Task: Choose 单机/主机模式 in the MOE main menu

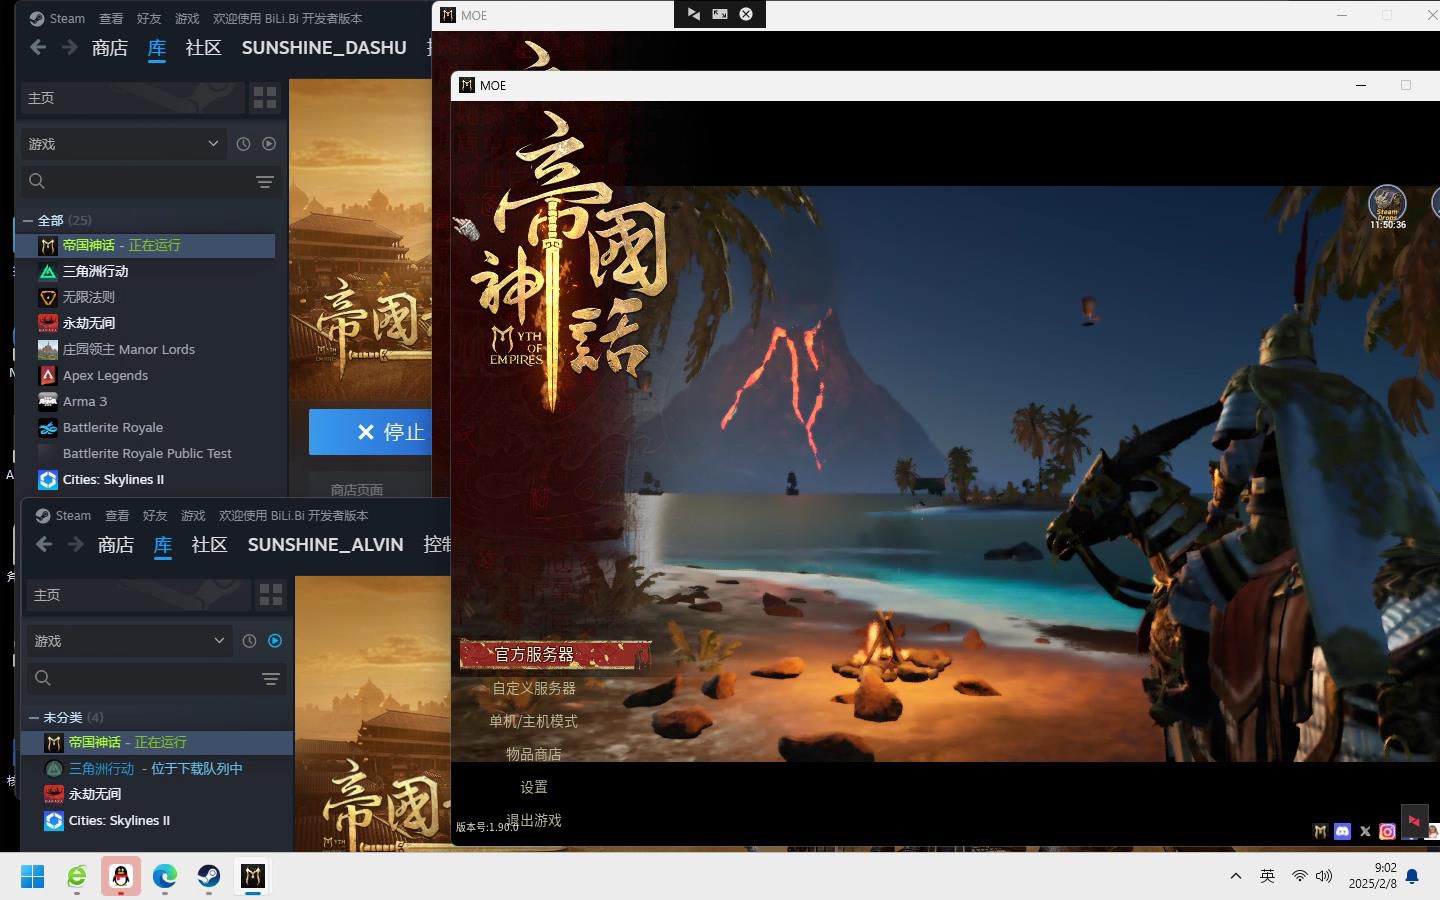Action: point(533,721)
